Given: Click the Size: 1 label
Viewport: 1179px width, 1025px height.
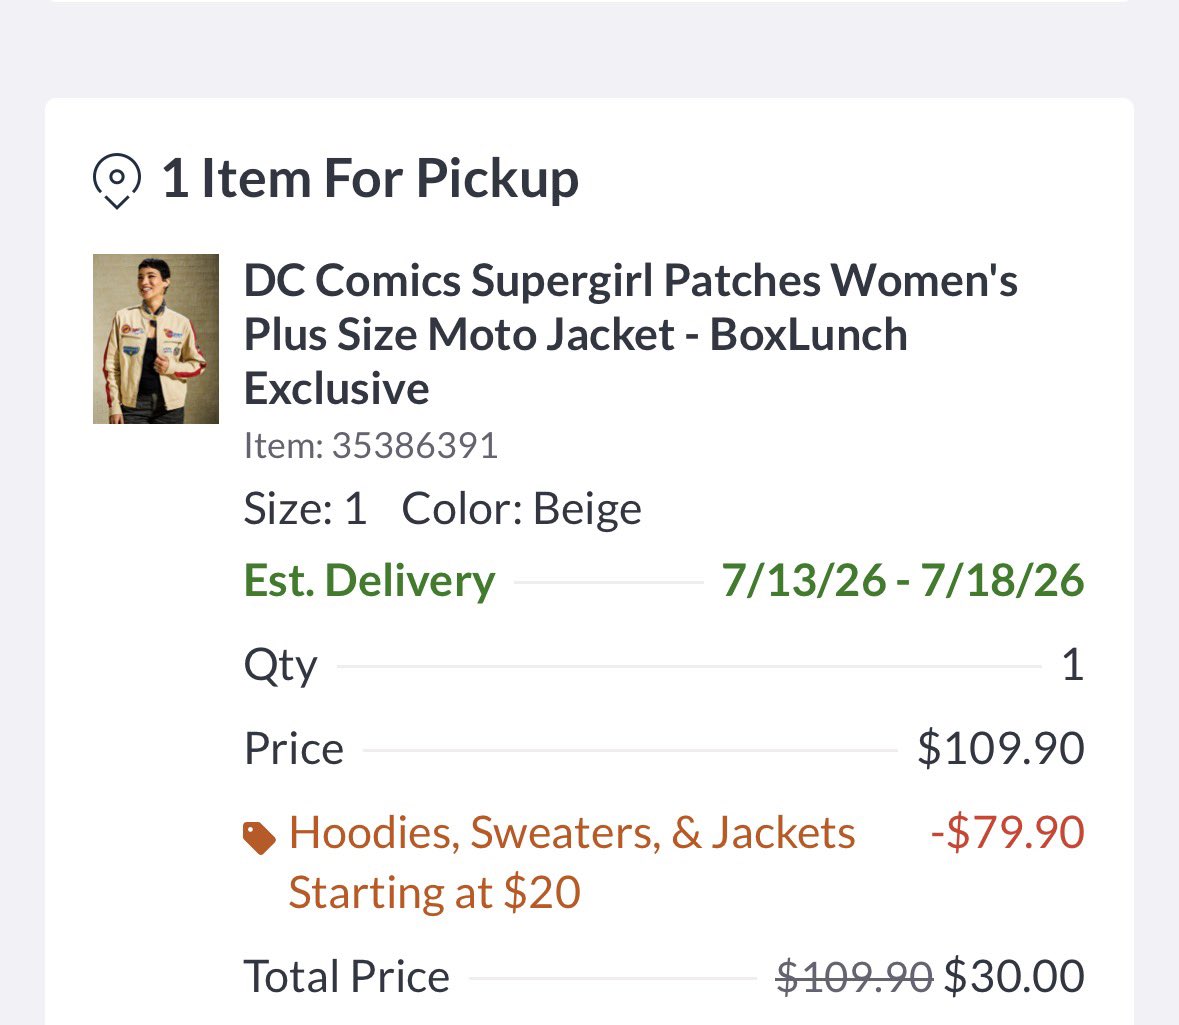Looking at the screenshot, I should tap(305, 509).
